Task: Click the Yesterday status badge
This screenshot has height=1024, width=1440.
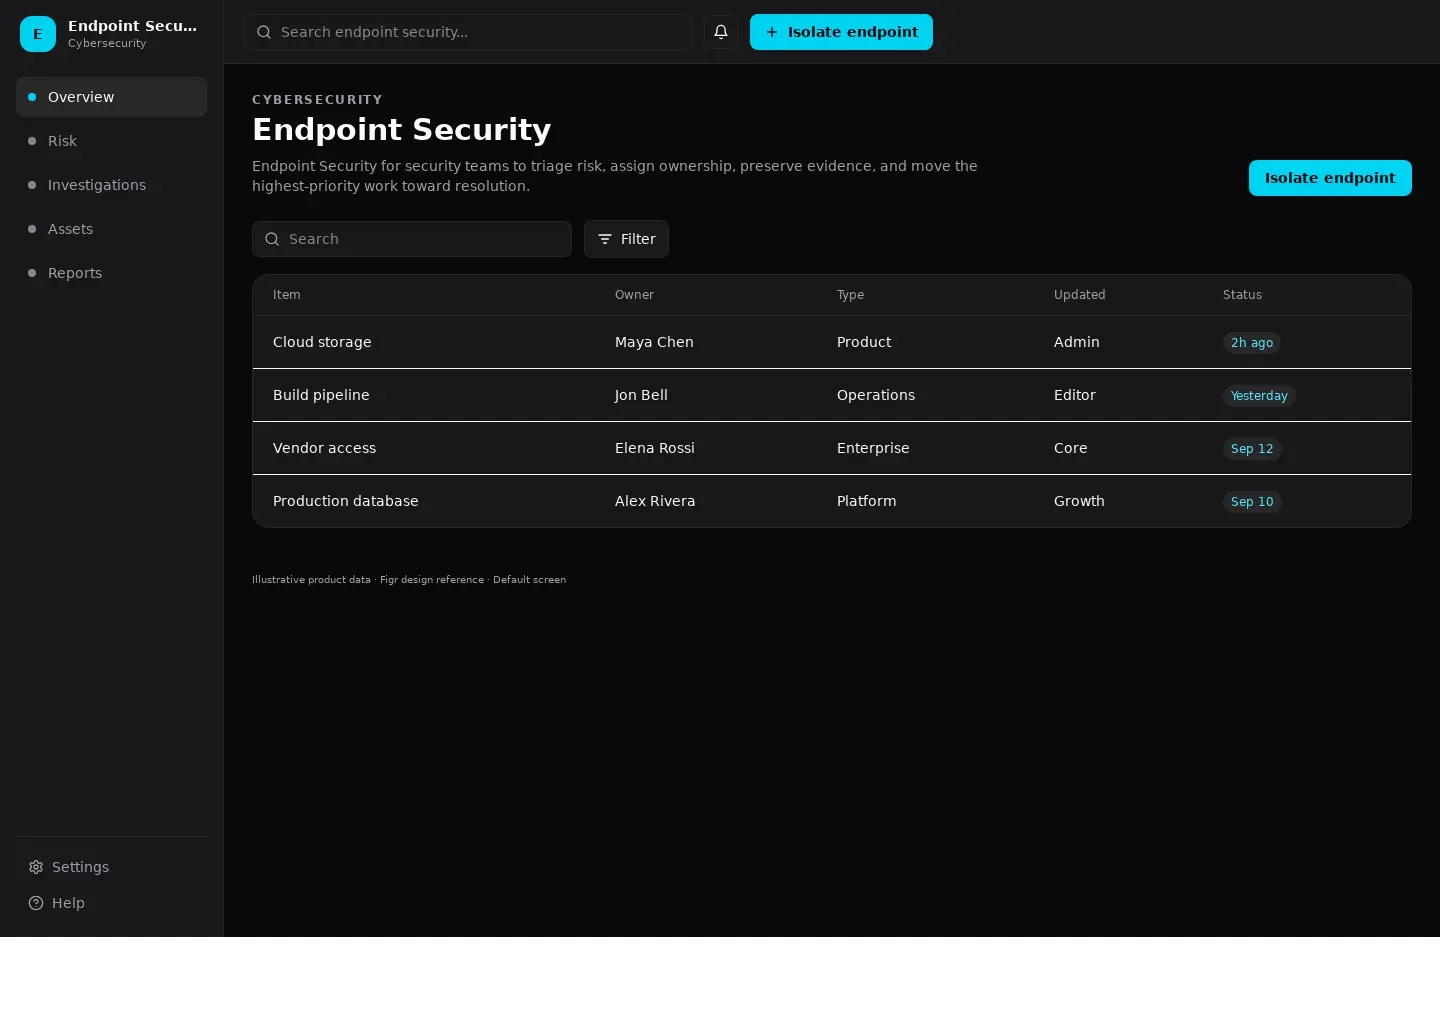Action: pos(1259,395)
